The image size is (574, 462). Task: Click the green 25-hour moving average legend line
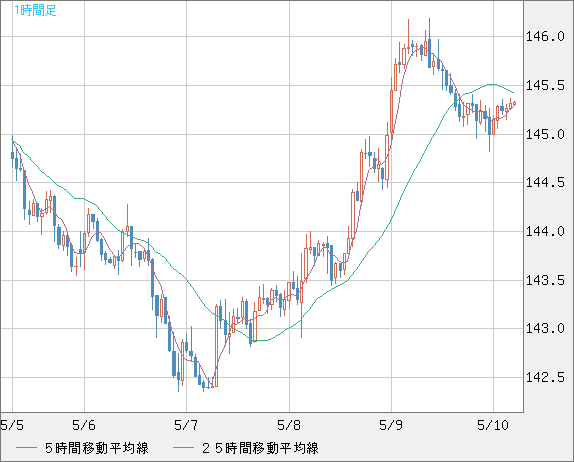coord(183,448)
